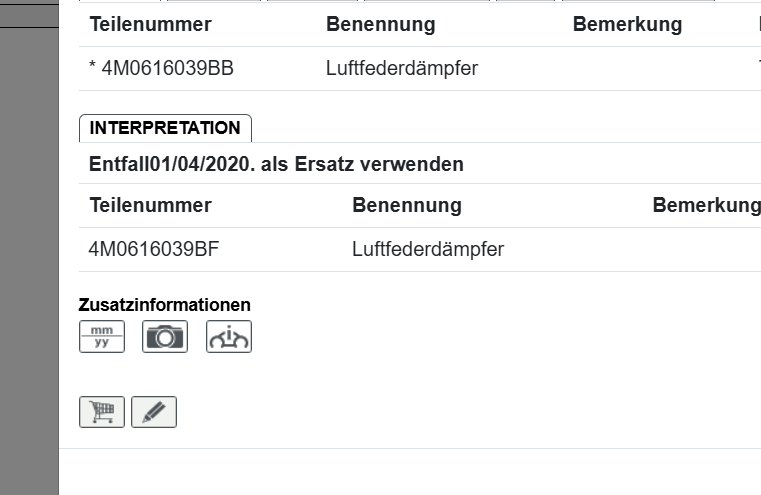Click the vehicle info icon
Screen dimensions: 761x495
229,337
